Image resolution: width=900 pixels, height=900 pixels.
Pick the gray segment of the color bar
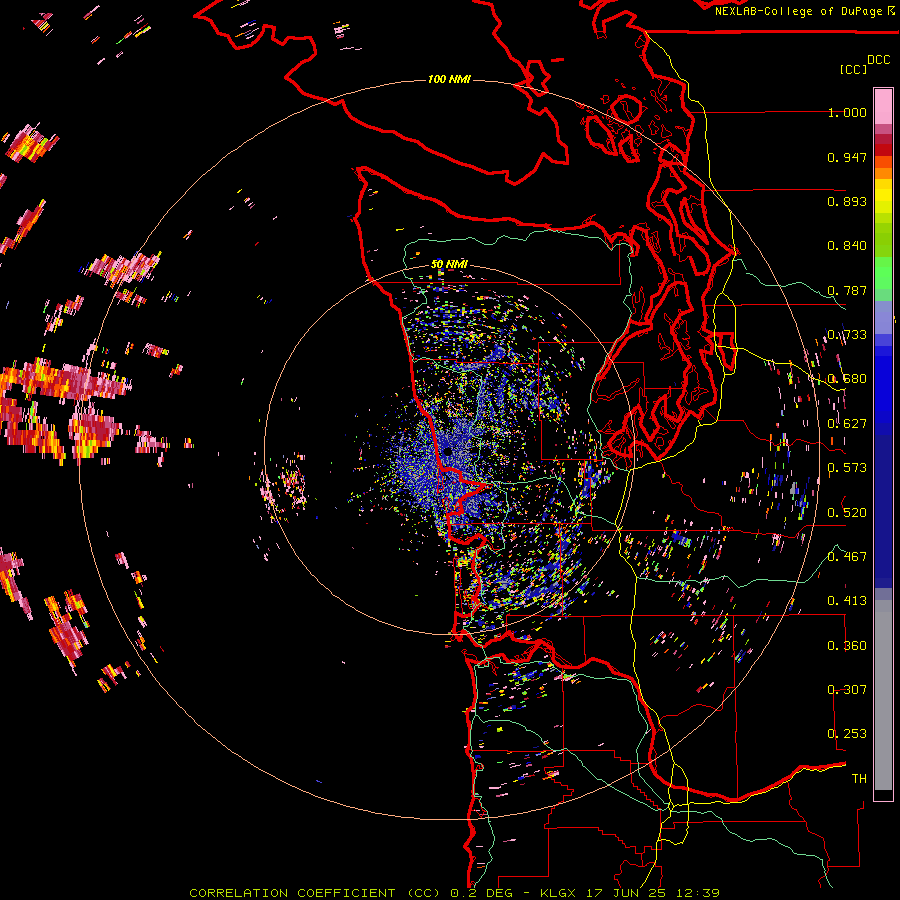(x=883, y=695)
